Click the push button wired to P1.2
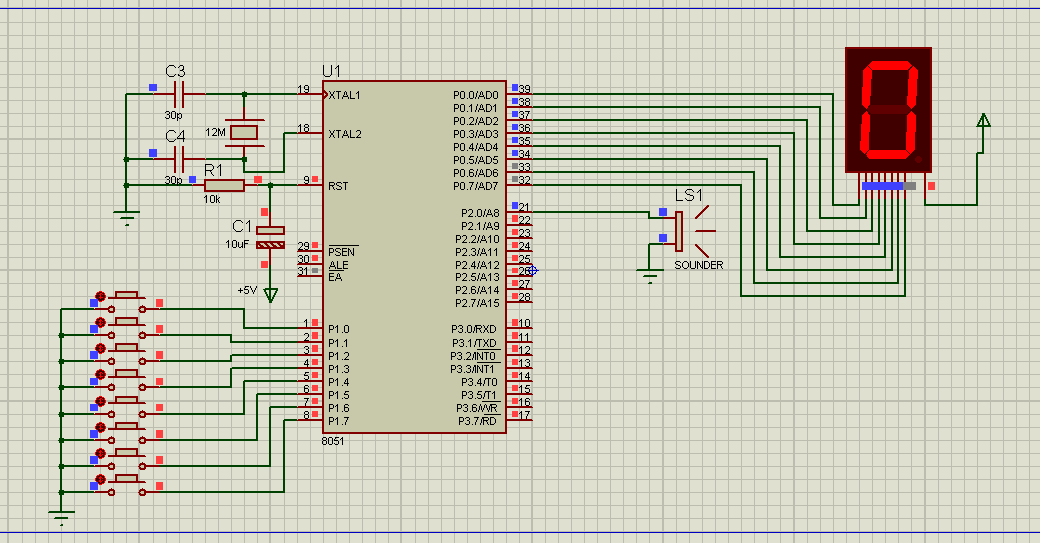Image resolution: width=1040 pixels, height=543 pixels. [x=126, y=354]
